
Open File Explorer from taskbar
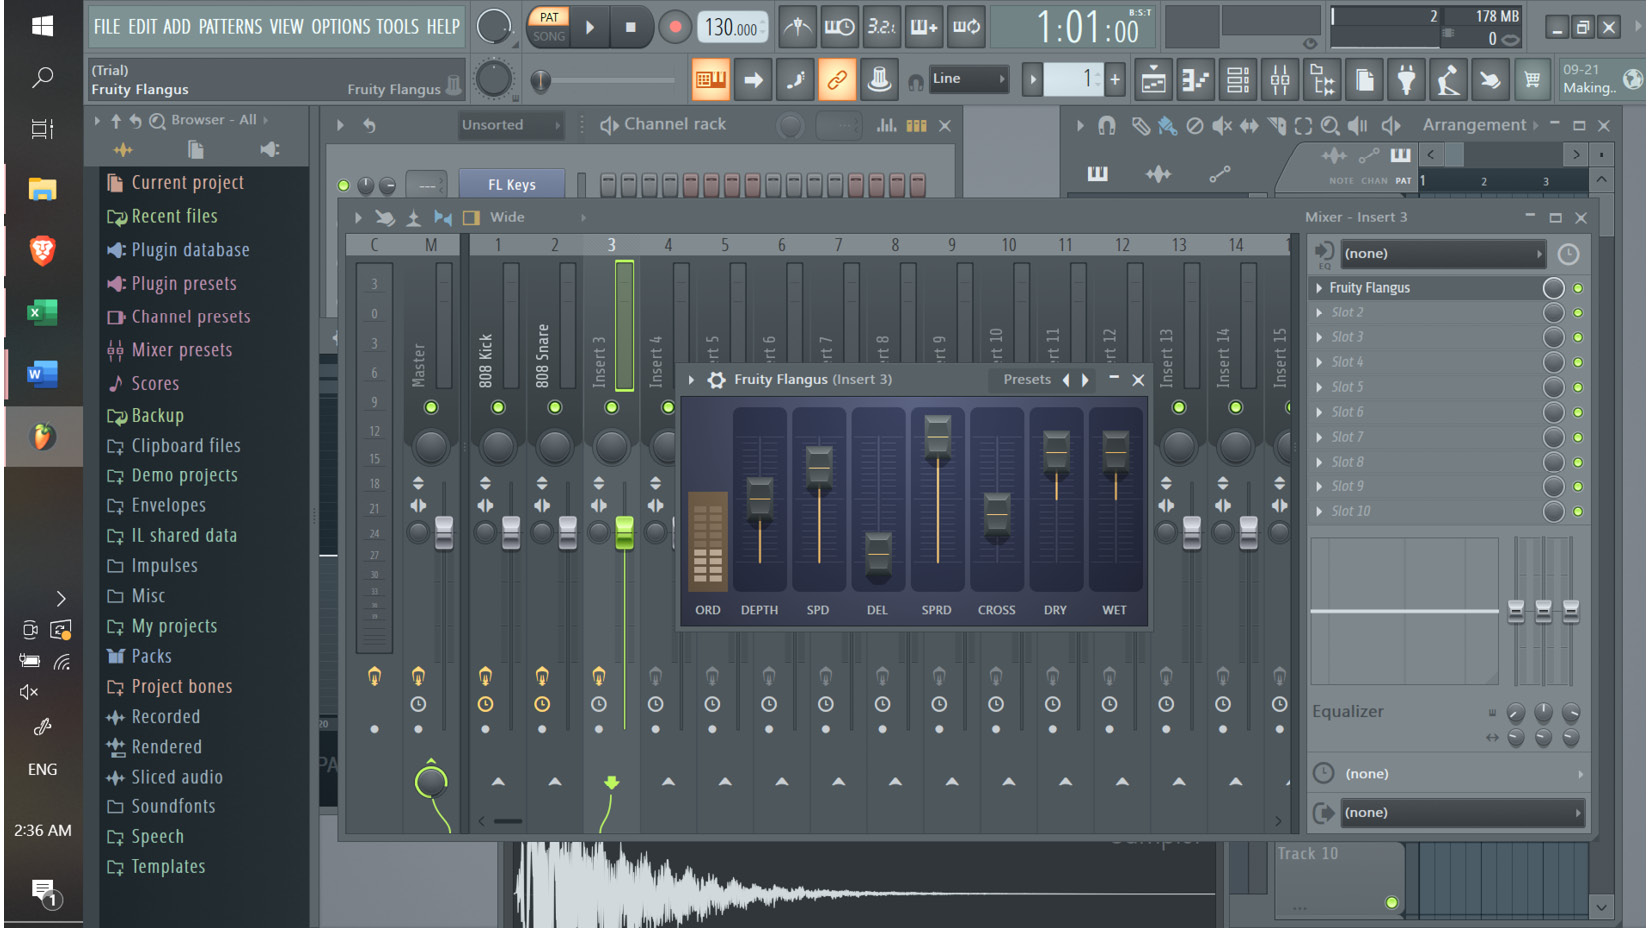pos(42,189)
